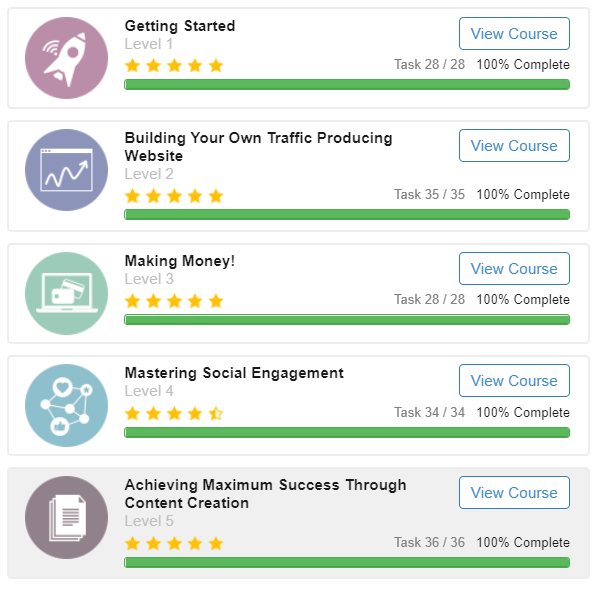This screenshot has height=598, width=598.
Task: Click the Level 1 green progress bar
Action: pos(347,85)
